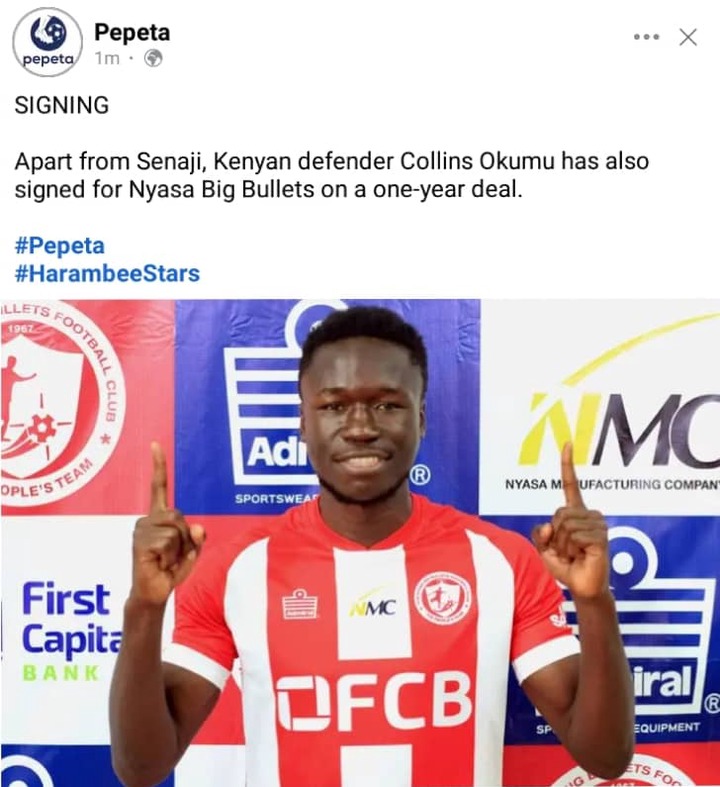Click the Pepeta page name

click(132, 33)
